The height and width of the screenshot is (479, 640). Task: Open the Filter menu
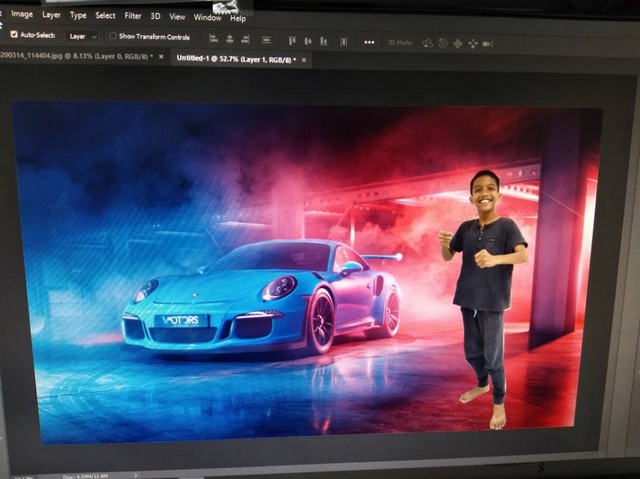[133, 16]
